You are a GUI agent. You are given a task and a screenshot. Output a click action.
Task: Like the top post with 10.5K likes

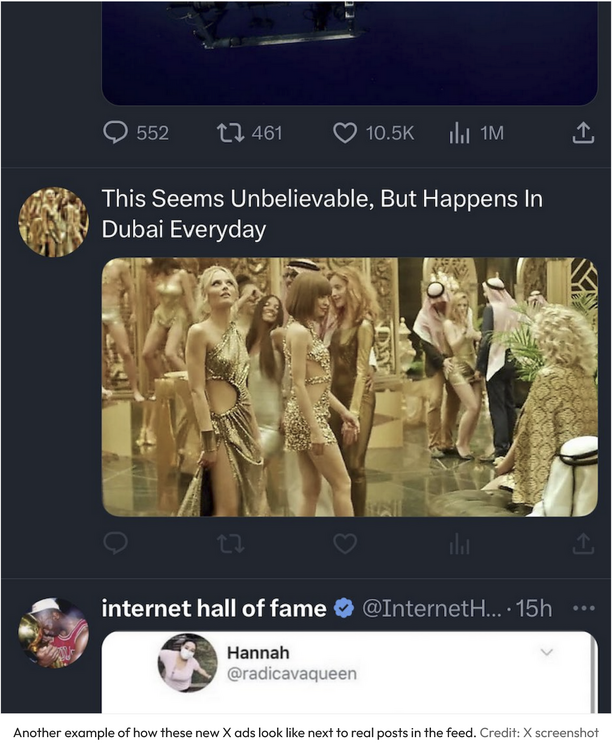[345, 133]
